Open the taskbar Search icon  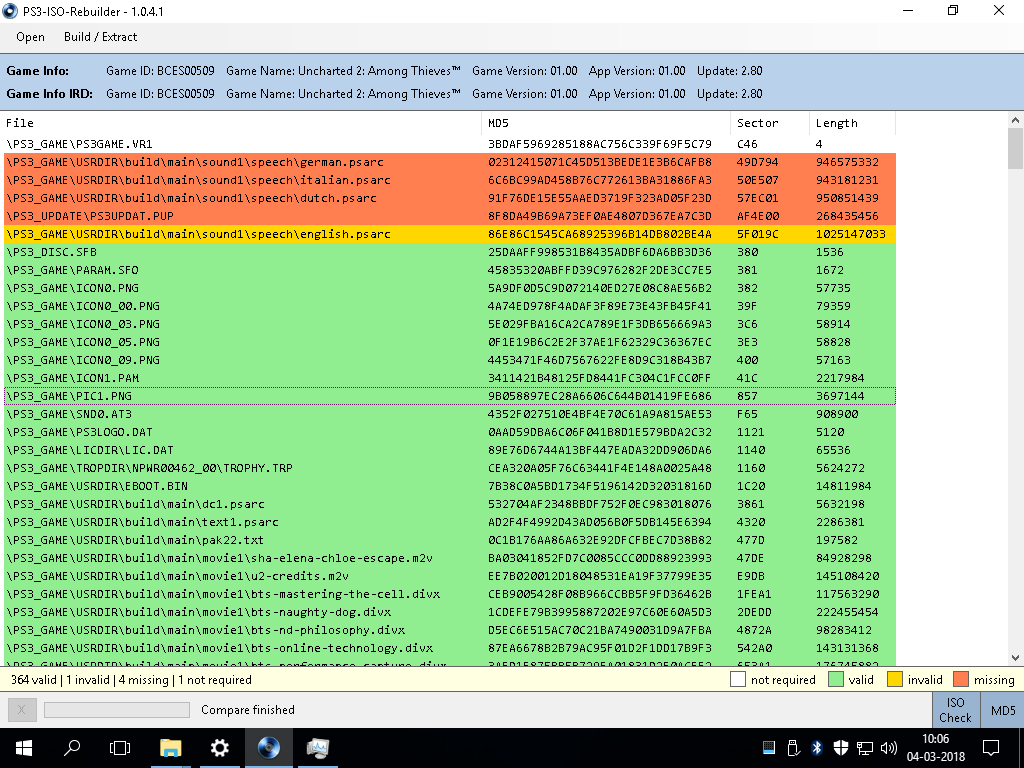click(72, 748)
